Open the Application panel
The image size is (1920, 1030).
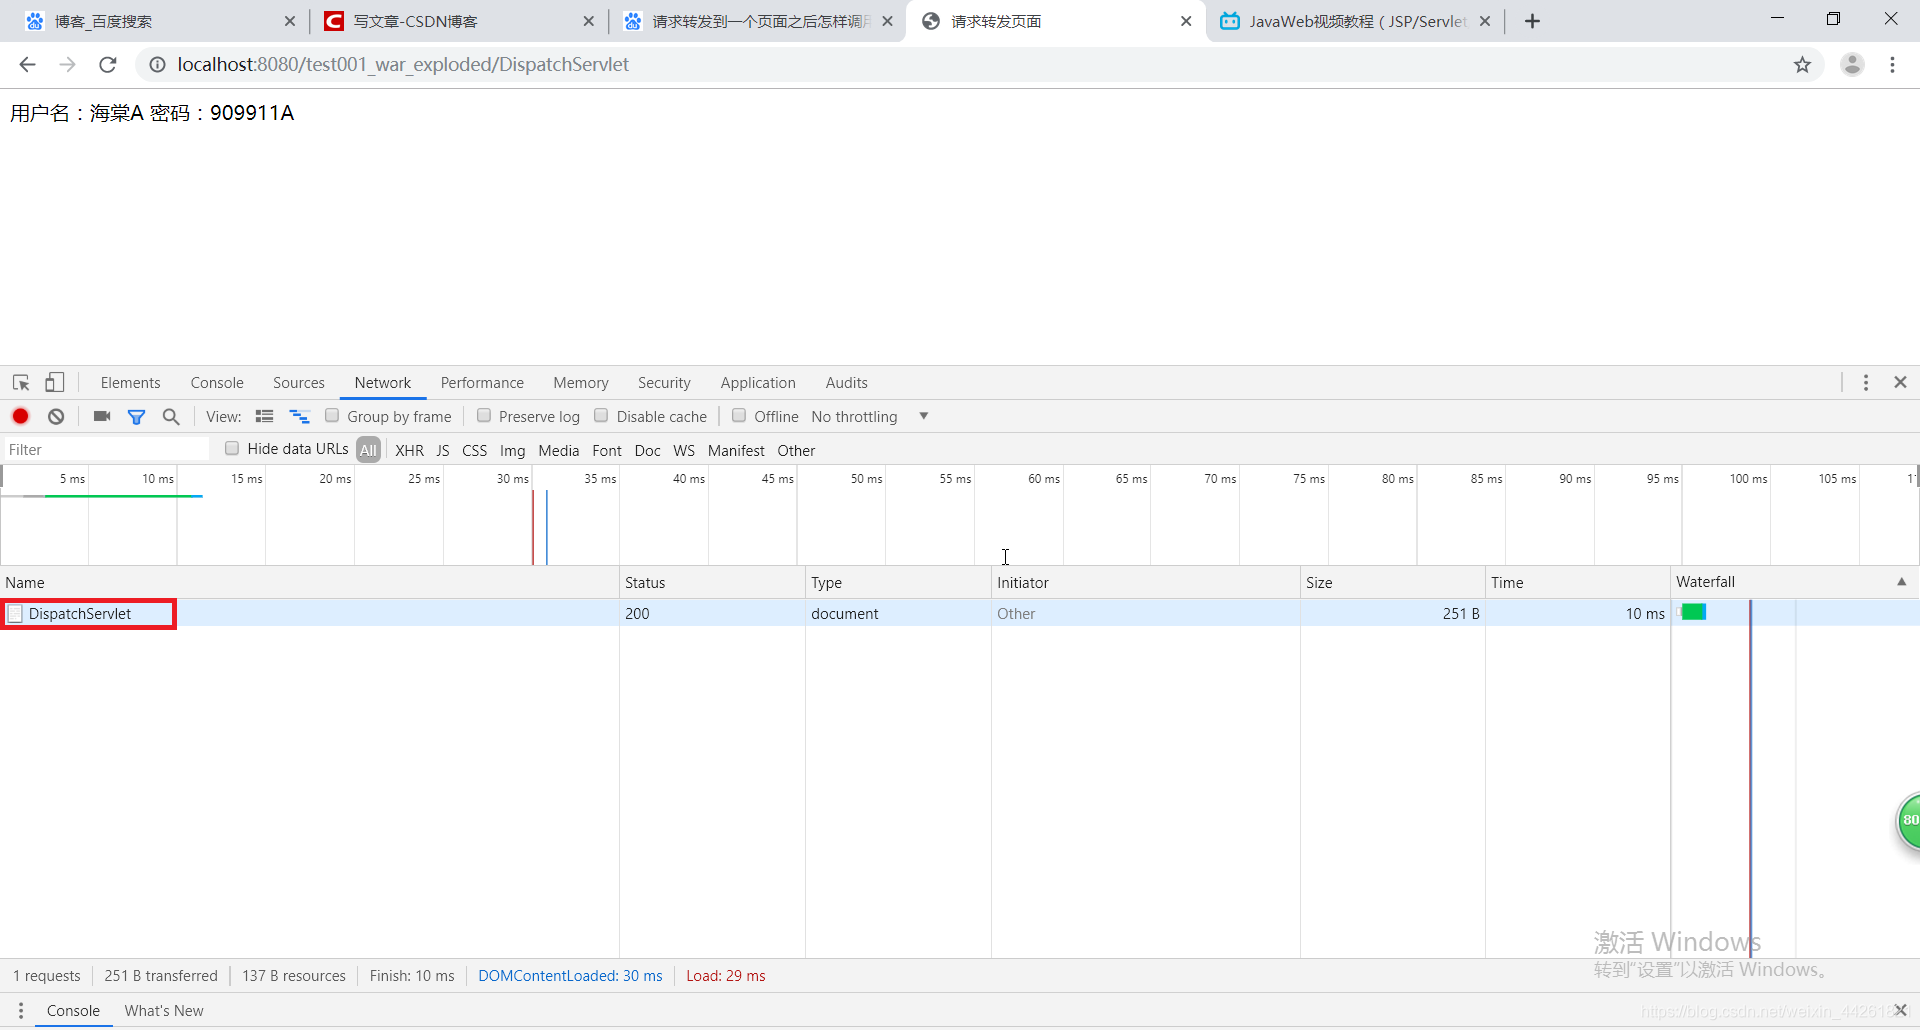click(758, 383)
